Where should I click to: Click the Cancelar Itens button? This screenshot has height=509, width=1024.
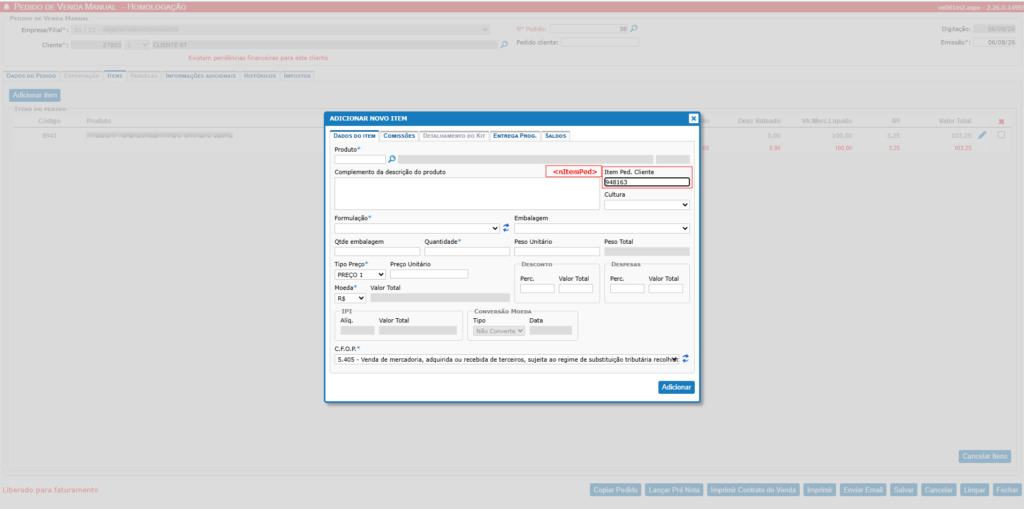point(985,457)
